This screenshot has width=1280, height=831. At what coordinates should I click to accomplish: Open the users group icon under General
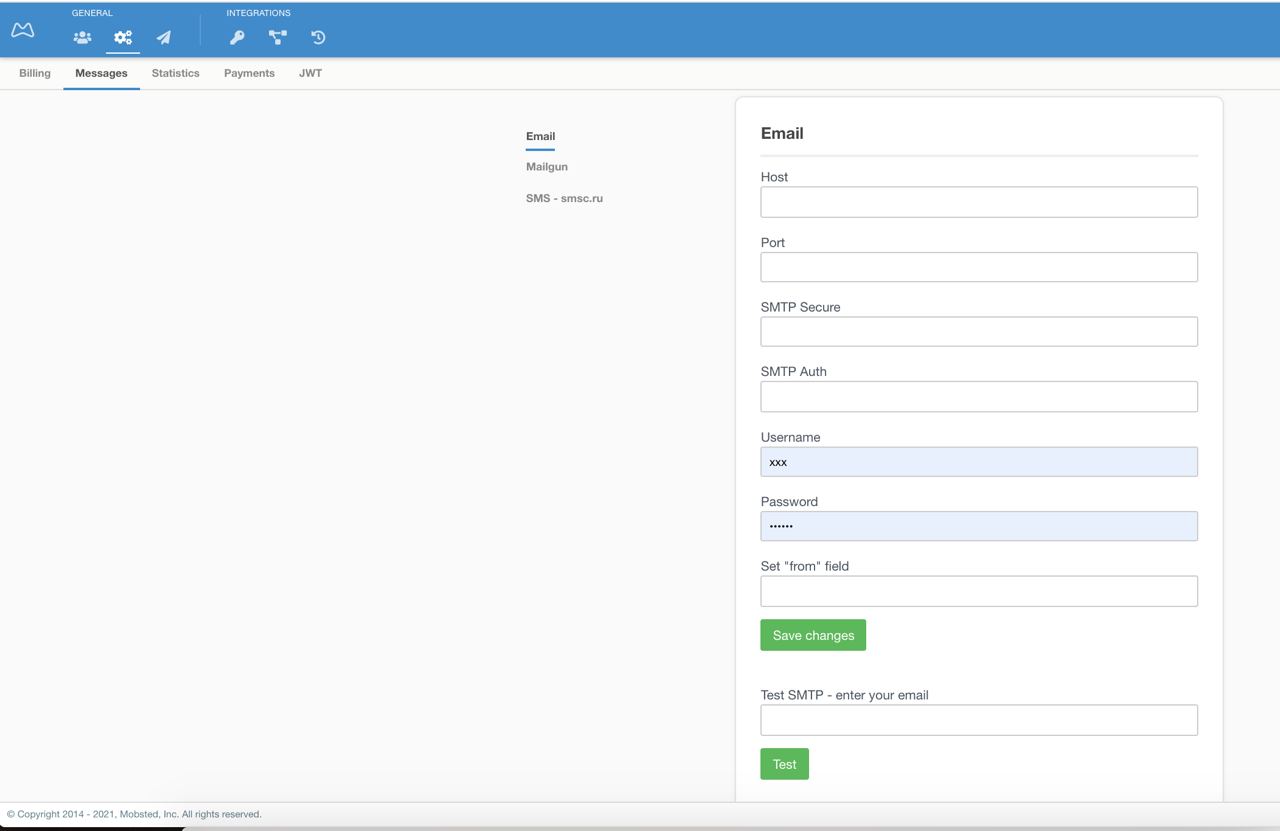[82, 38]
